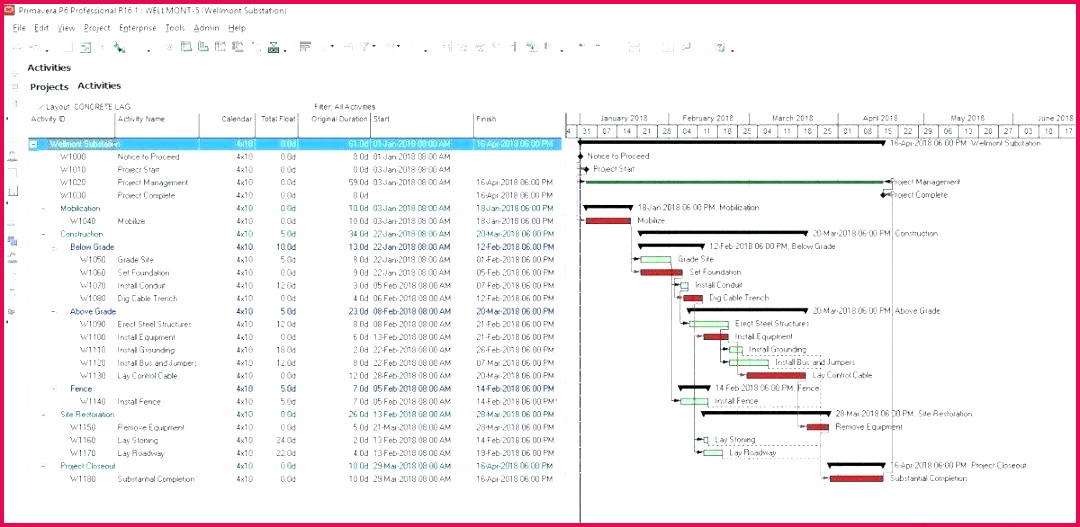Collapse the Mobilization WBS band
This screenshot has height=527, width=1080.
point(43,208)
